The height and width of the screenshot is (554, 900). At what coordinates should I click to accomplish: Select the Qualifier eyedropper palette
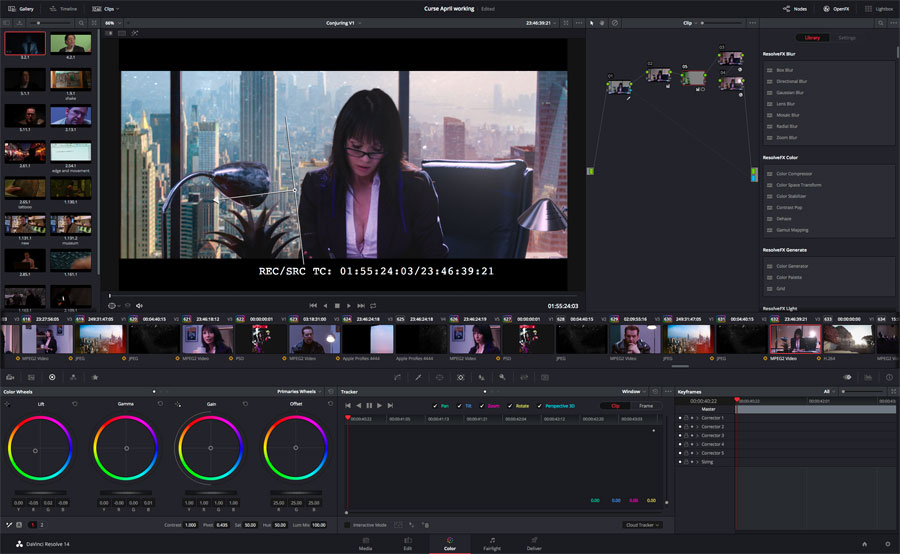point(418,377)
